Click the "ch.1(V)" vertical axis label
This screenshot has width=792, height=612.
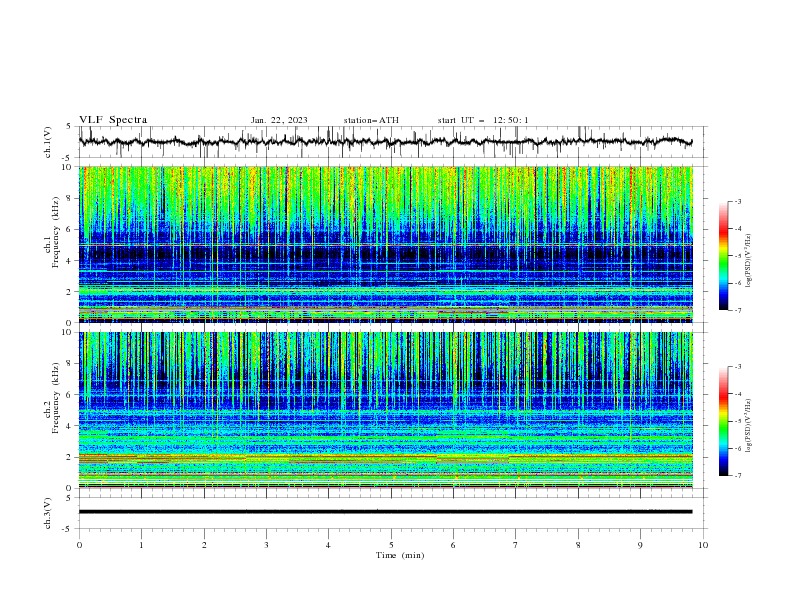(x=48, y=142)
